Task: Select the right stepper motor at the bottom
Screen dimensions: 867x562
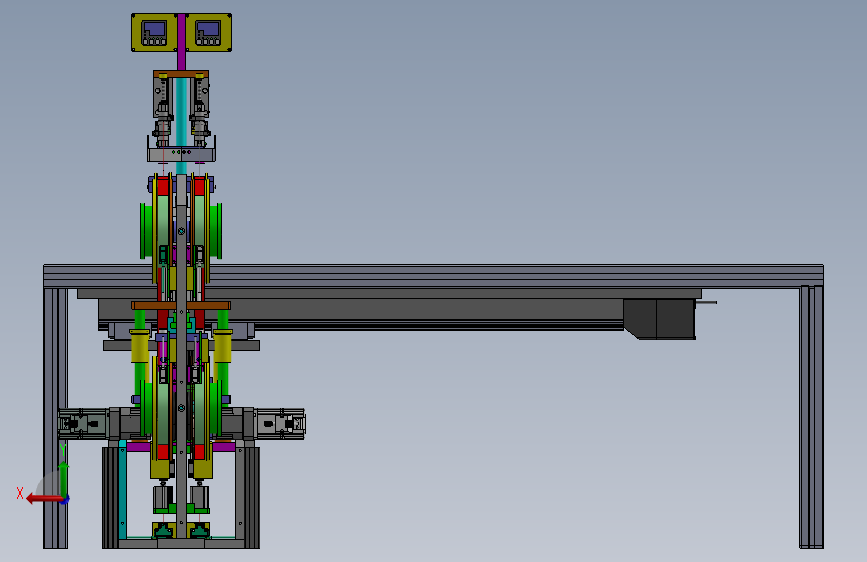Action: [200, 496]
